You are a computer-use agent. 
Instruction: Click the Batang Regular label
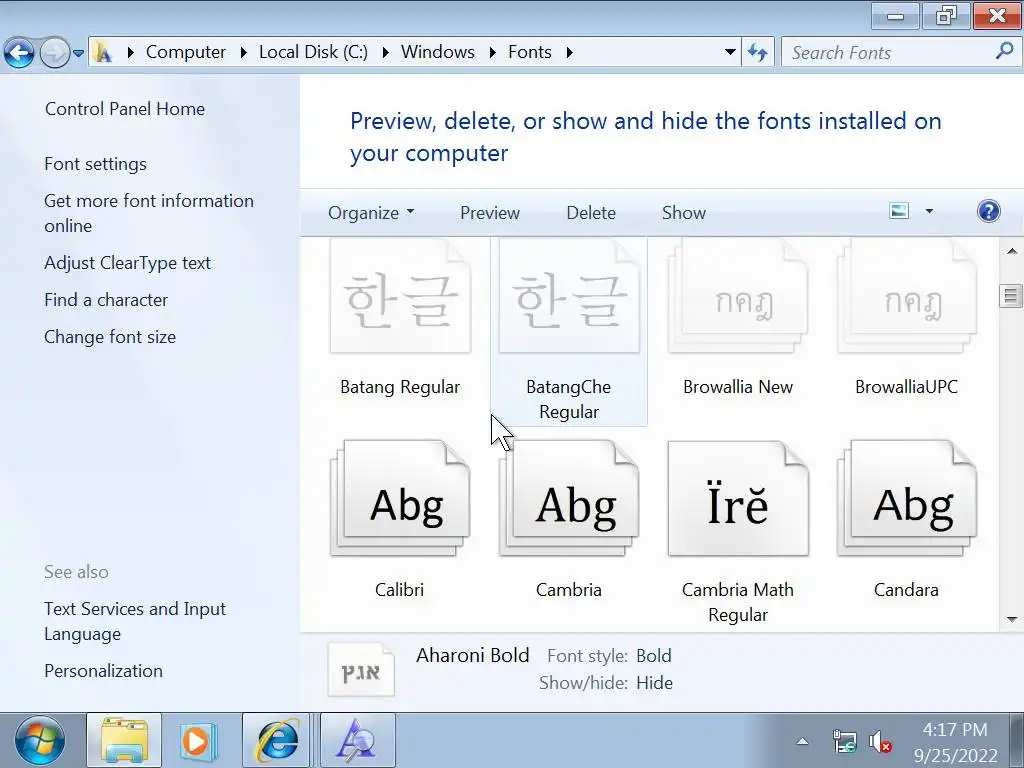[400, 387]
